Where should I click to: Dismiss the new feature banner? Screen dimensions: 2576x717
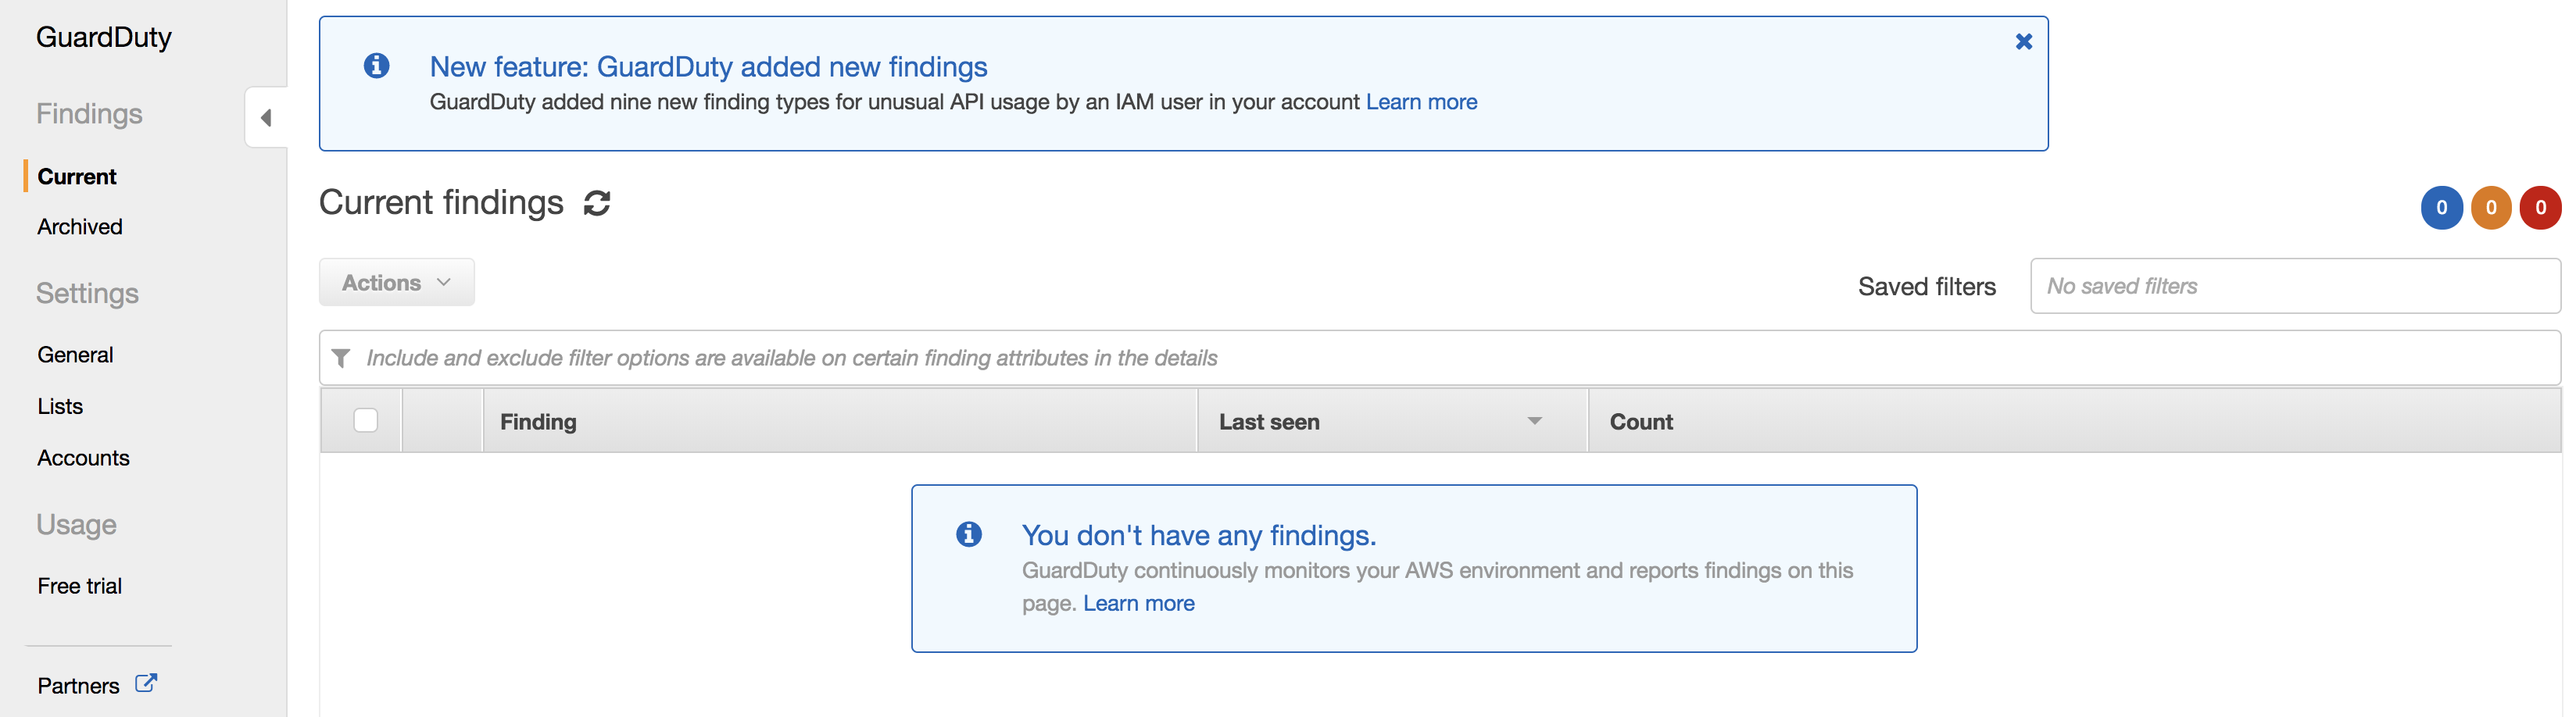point(2023,42)
